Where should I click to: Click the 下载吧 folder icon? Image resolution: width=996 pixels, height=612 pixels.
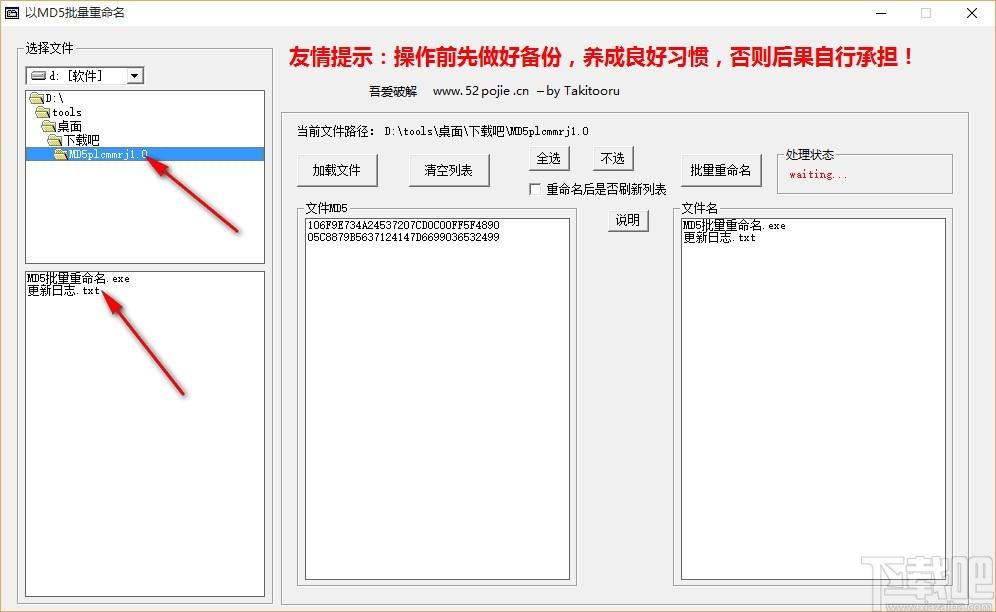click(55, 140)
